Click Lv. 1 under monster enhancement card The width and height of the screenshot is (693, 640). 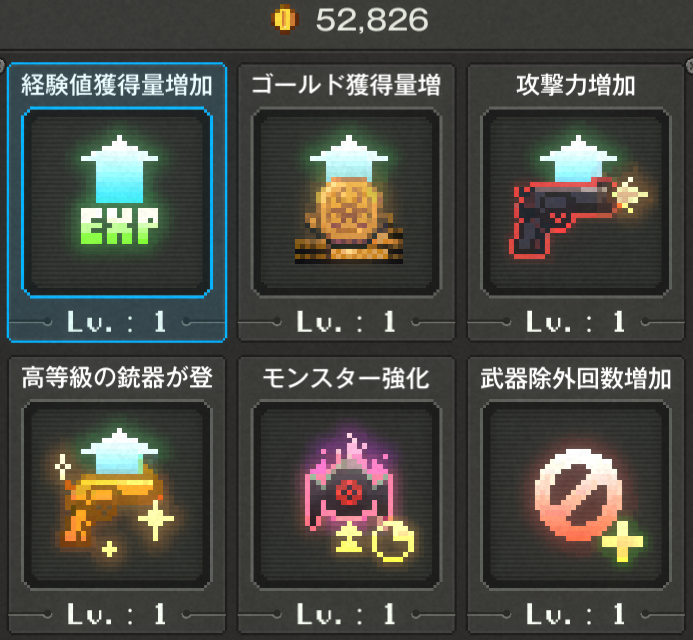tap(346, 614)
